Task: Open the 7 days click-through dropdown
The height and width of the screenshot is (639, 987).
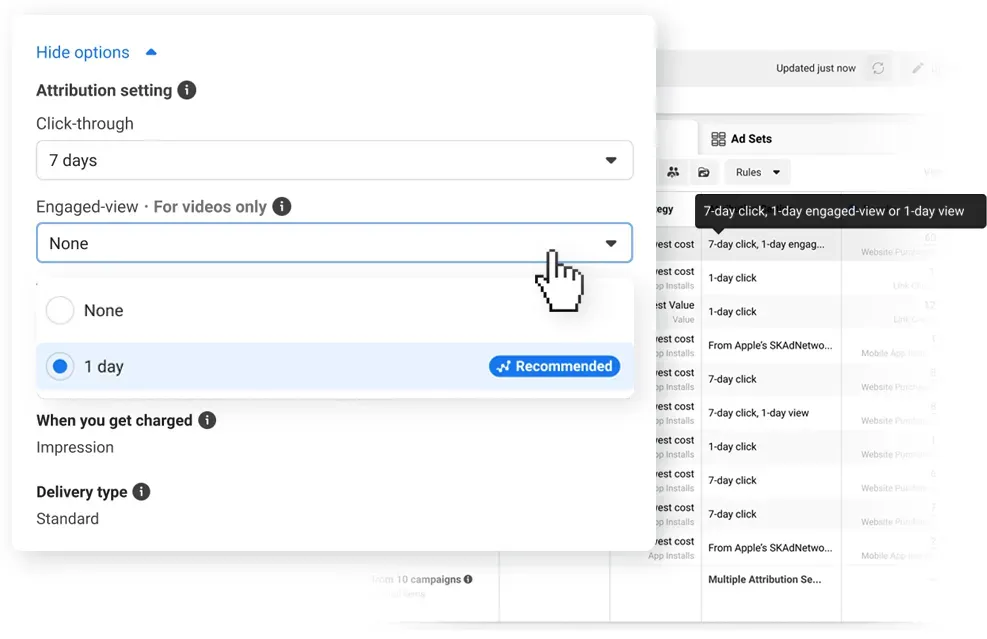Action: click(x=334, y=160)
